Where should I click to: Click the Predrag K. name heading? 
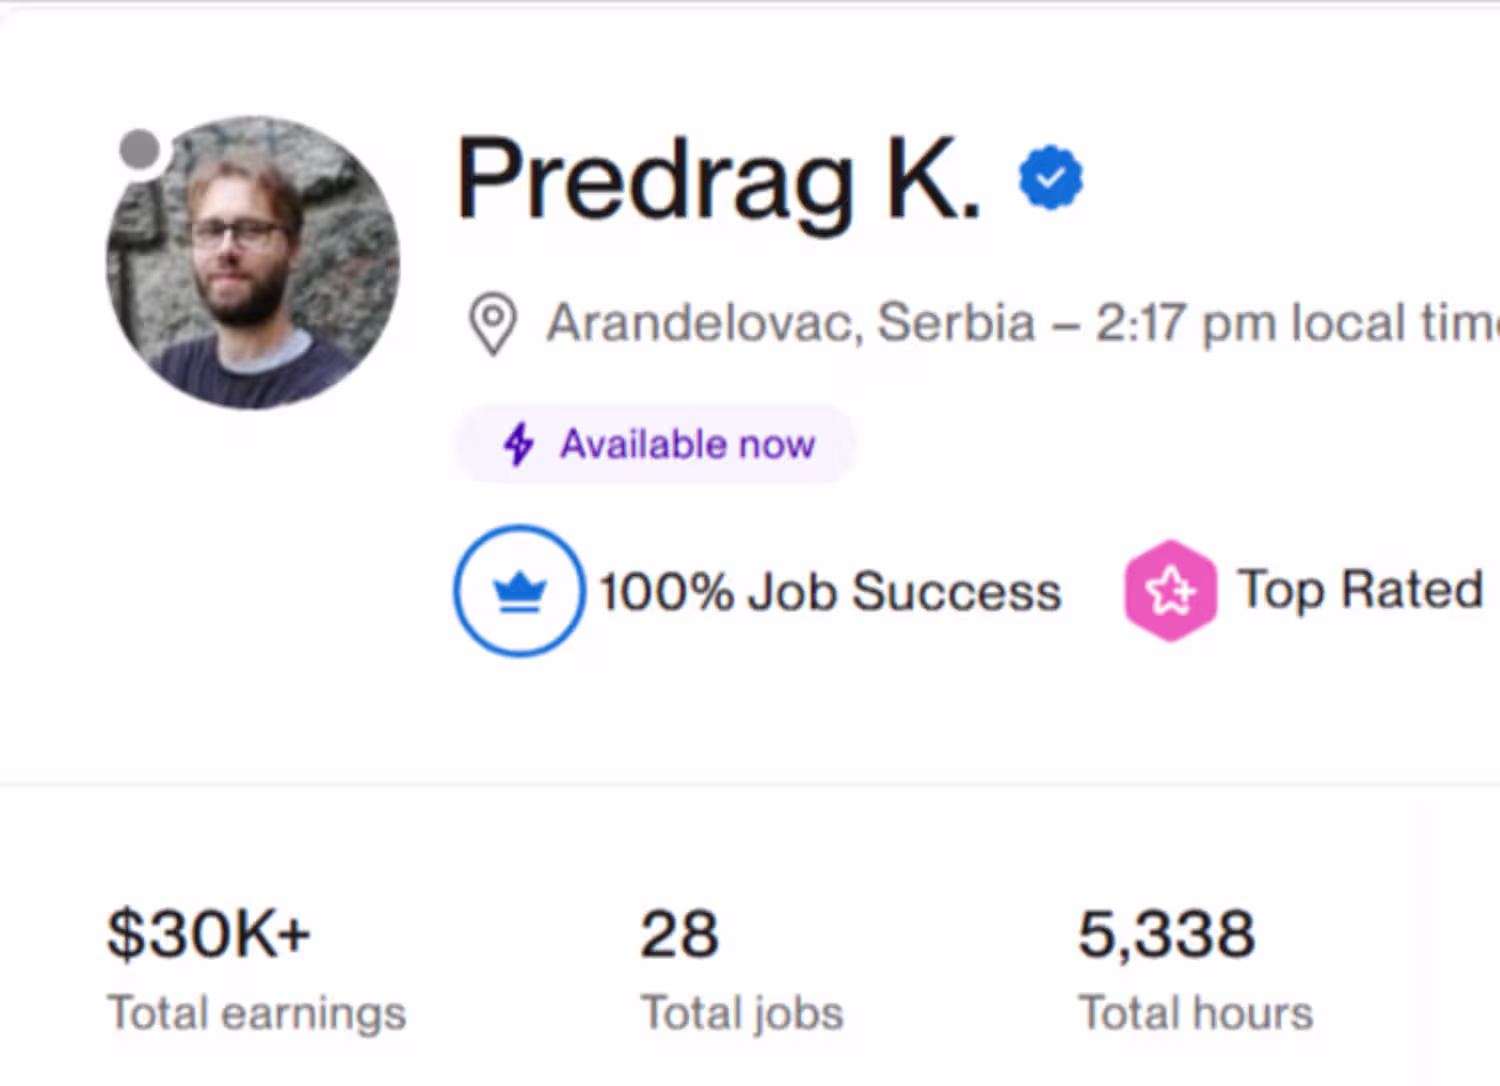click(x=718, y=180)
